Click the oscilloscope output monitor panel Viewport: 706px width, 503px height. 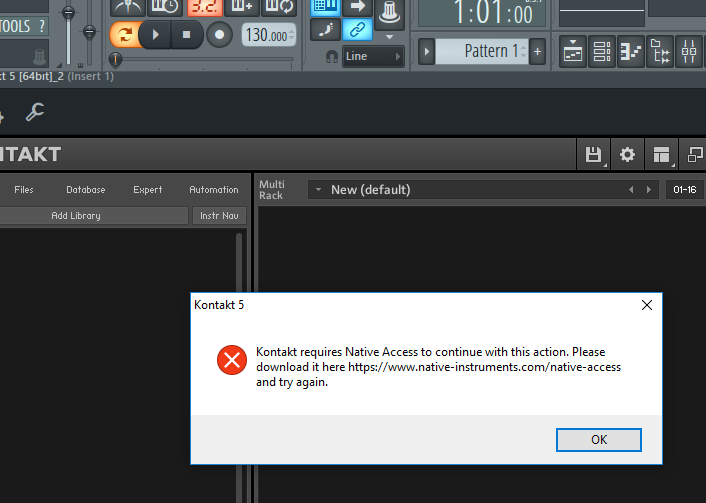[602, 13]
